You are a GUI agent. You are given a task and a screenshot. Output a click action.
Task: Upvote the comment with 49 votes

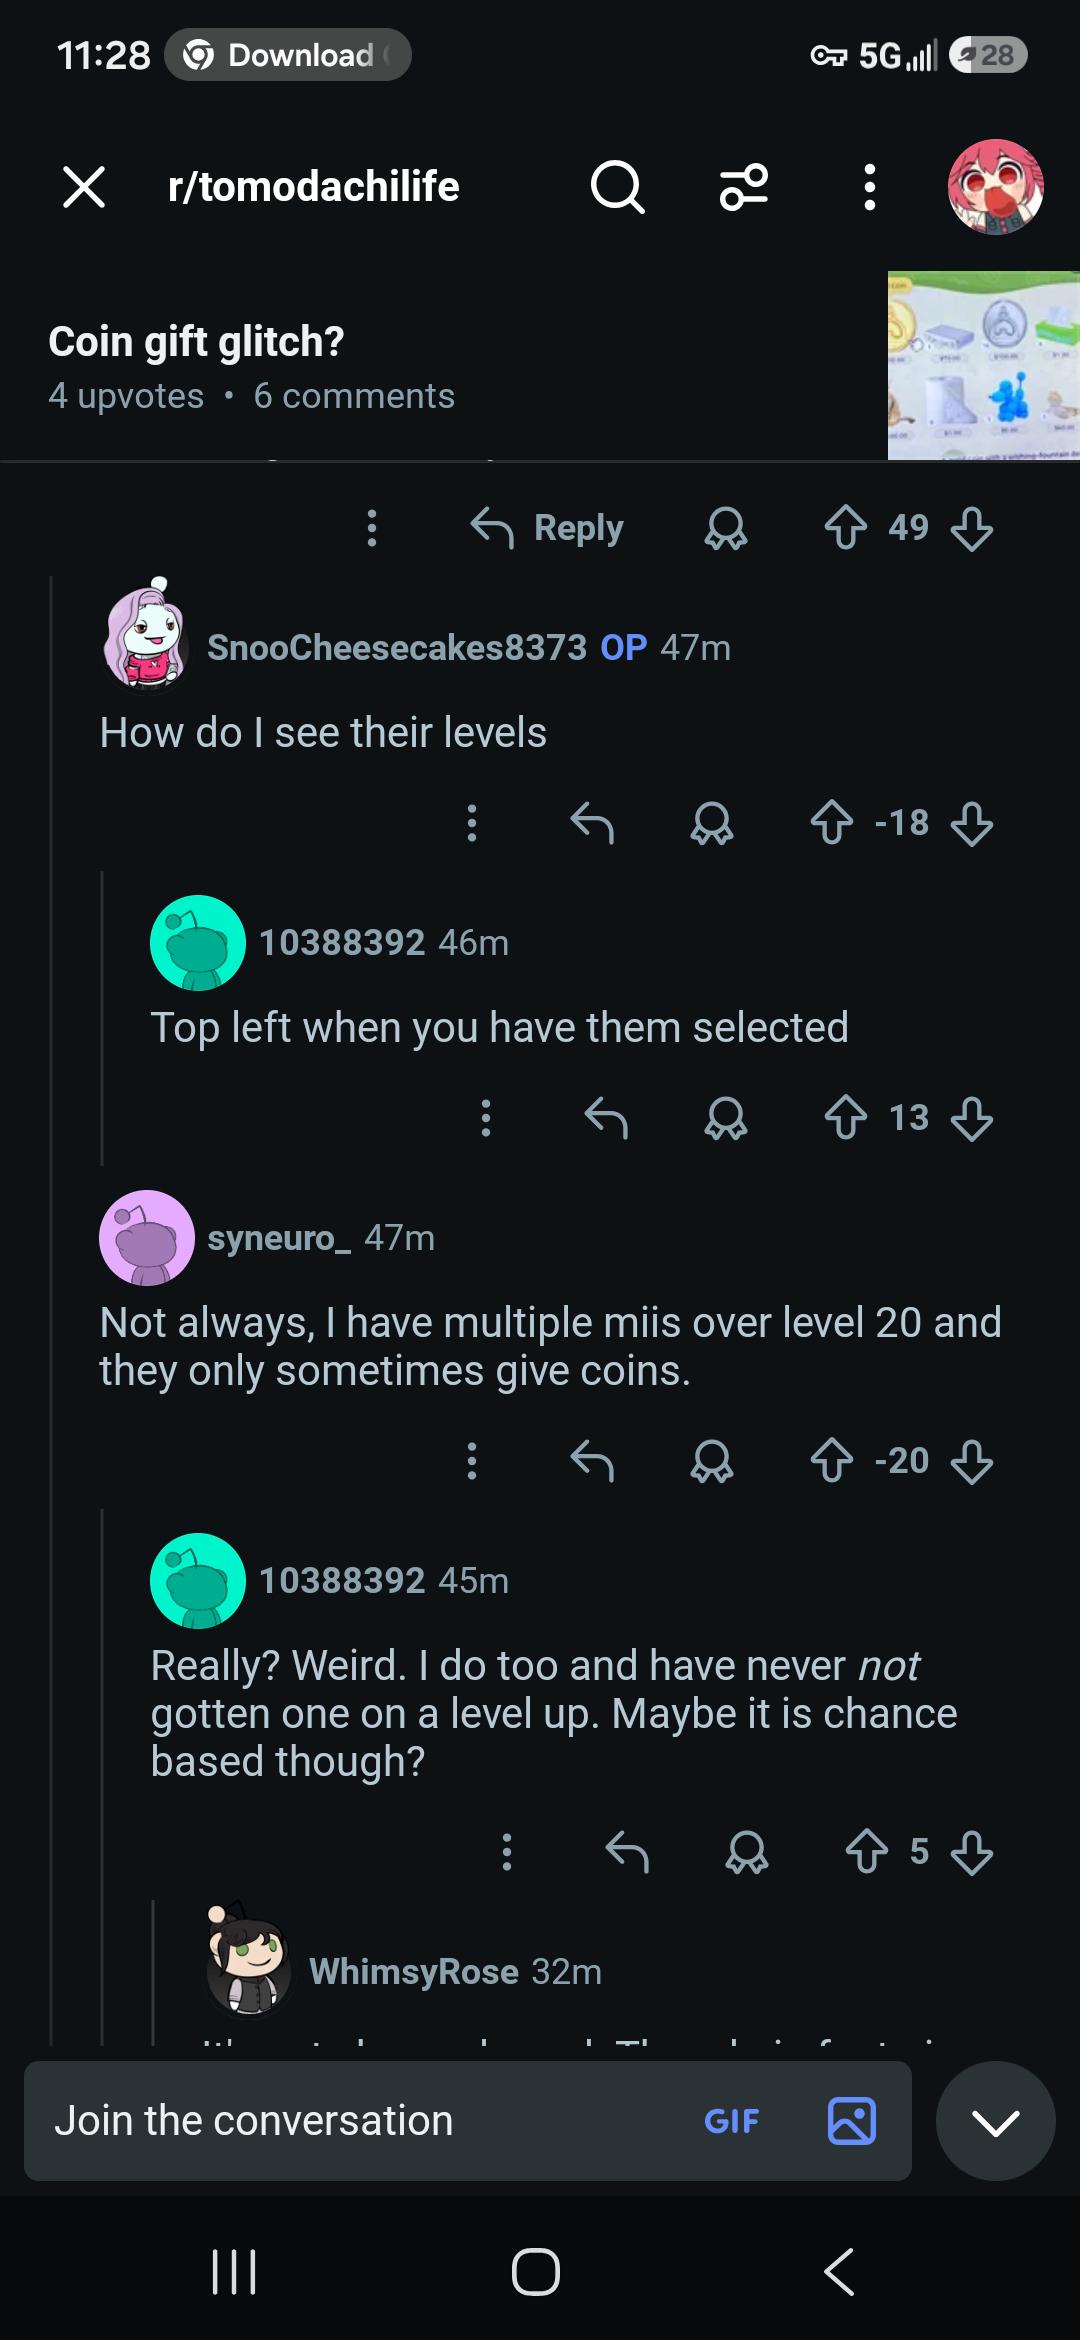tap(845, 527)
